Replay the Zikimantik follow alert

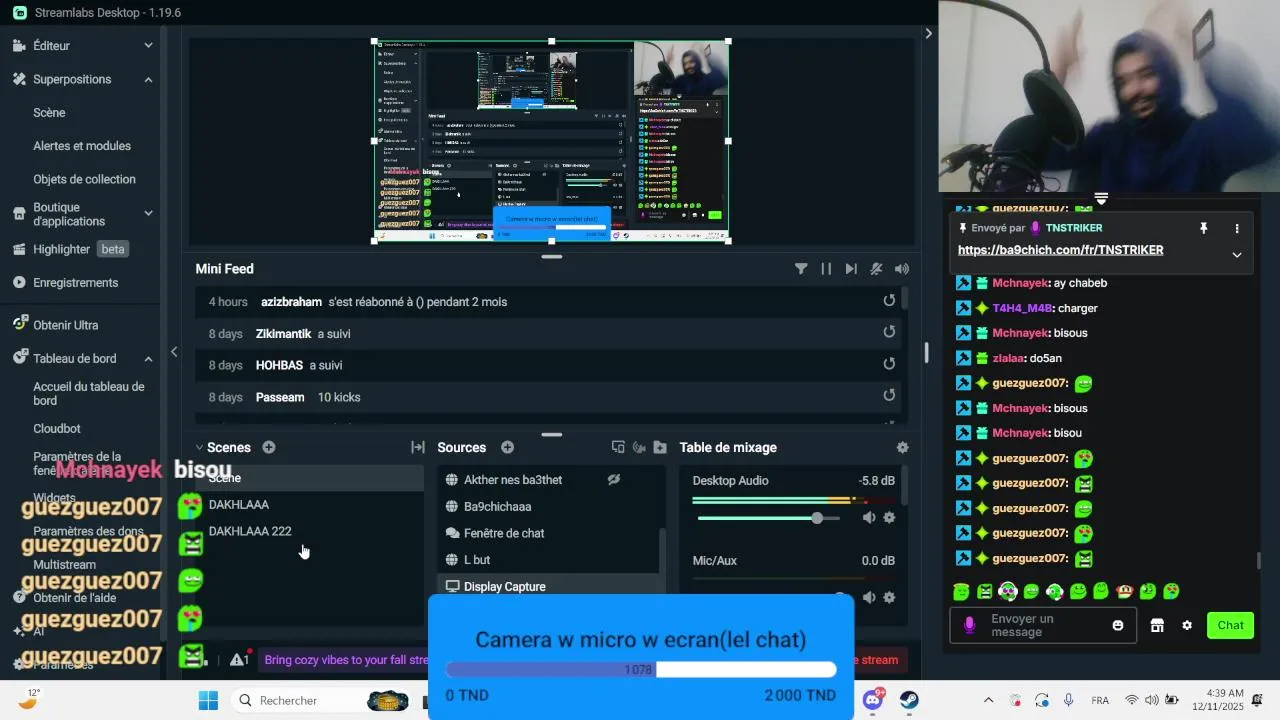click(x=889, y=333)
